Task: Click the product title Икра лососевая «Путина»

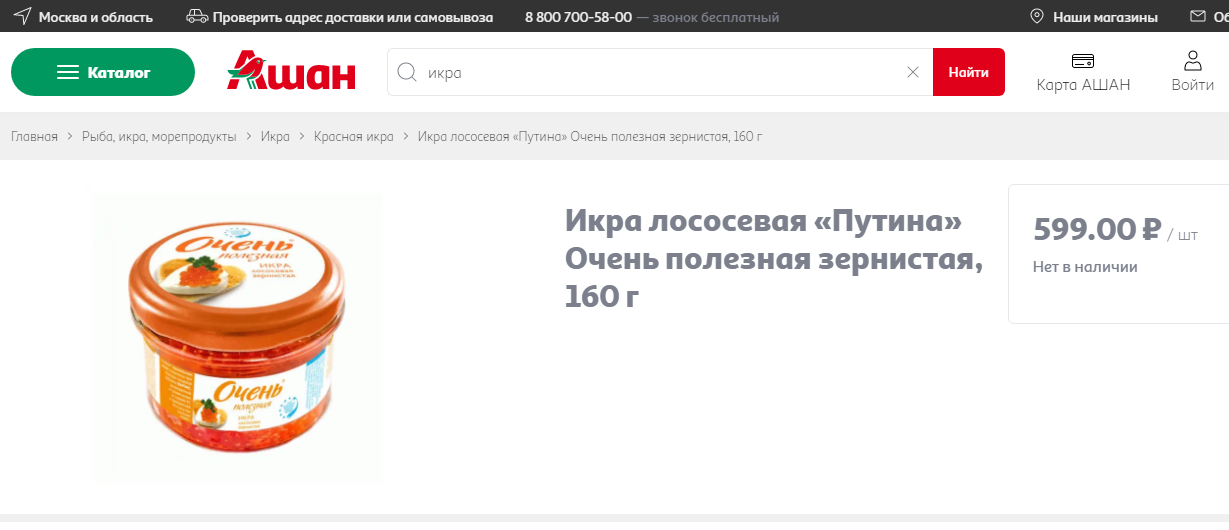Action: [x=774, y=258]
